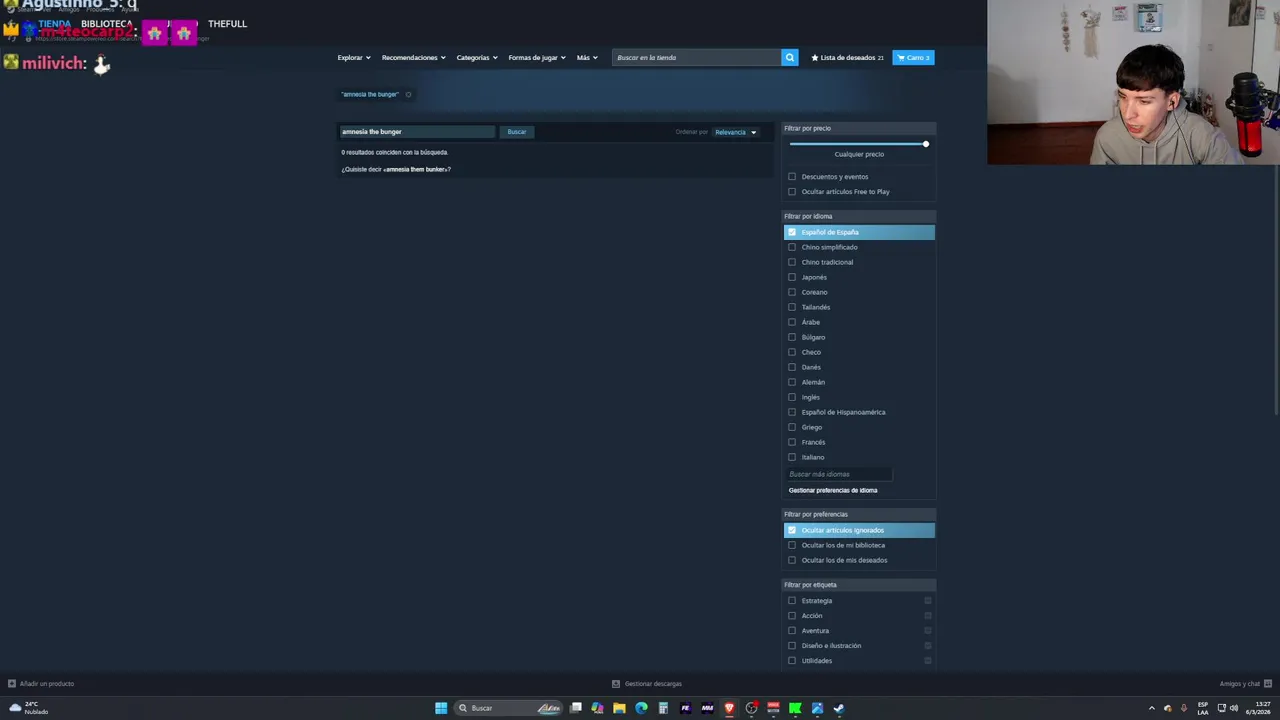Exclude the Estrategia tag using its side icon
Image resolution: width=1280 pixels, height=720 pixels.
click(928, 601)
